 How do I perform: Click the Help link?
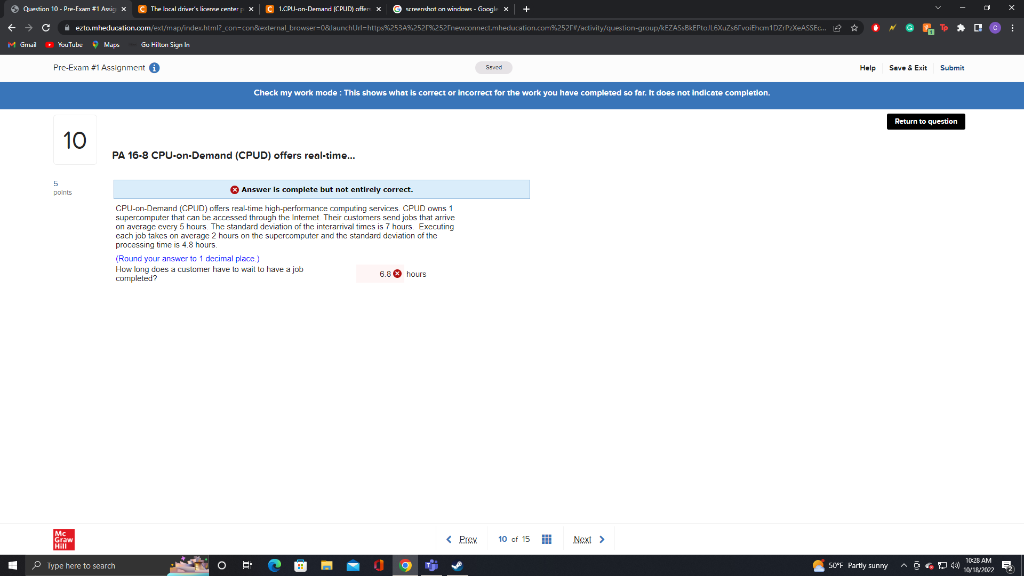pyautogui.click(x=867, y=68)
